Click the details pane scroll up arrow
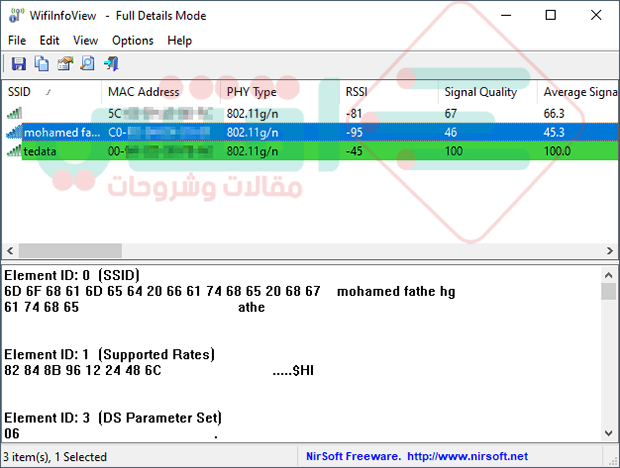Viewport: 620px width, 468px height. (609, 275)
